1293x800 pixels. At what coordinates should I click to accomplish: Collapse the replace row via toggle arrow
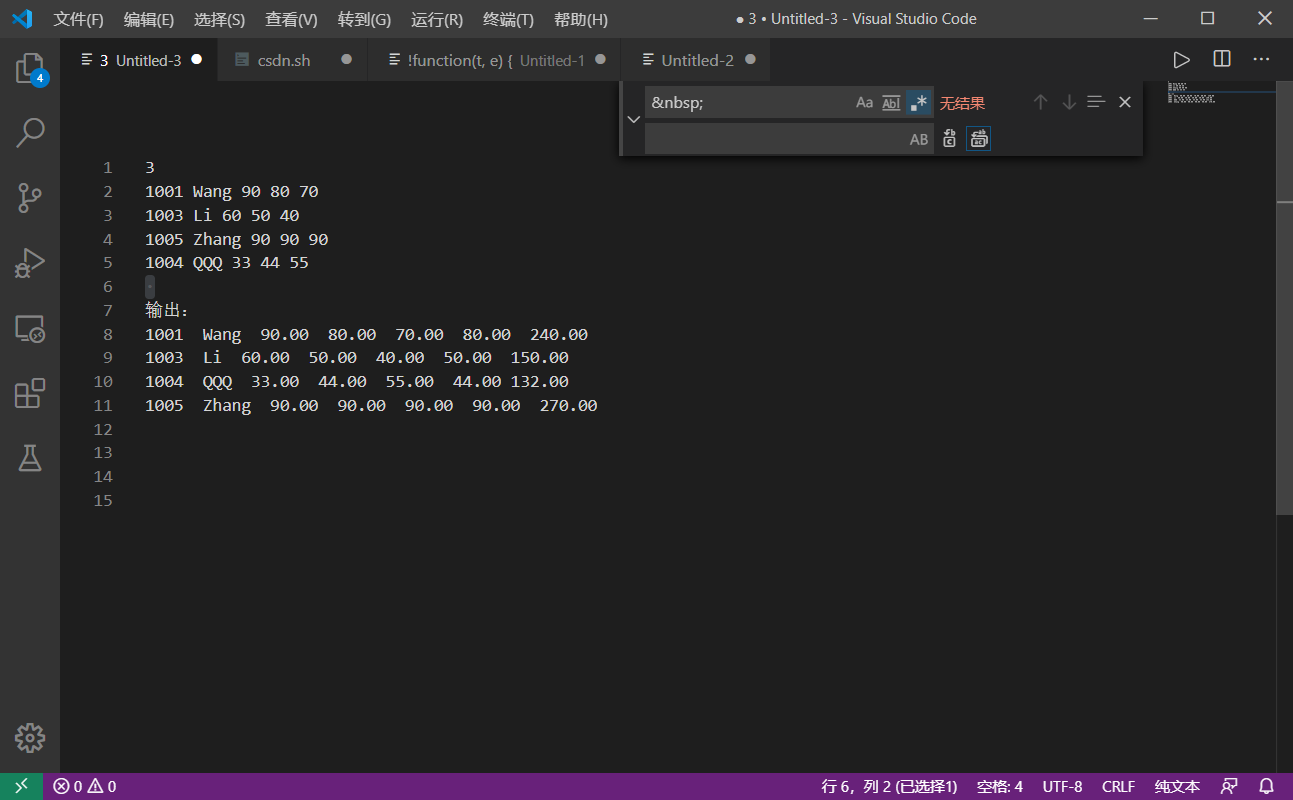click(633, 120)
